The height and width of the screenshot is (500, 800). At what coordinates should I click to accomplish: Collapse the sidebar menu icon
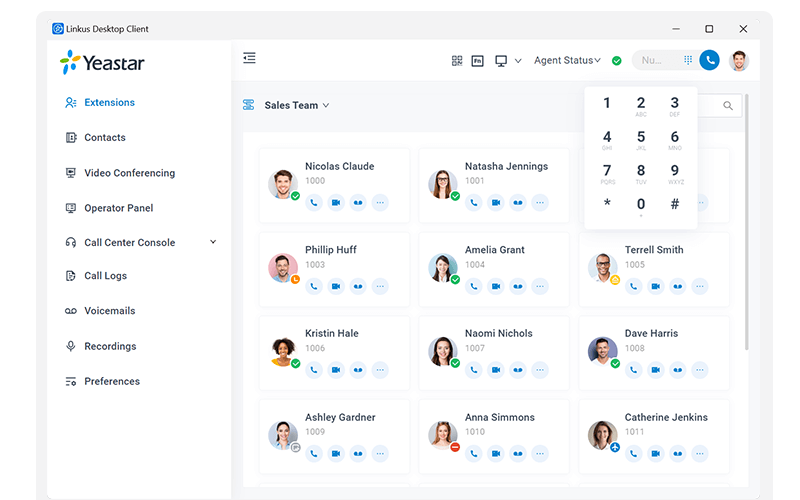point(249,58)
